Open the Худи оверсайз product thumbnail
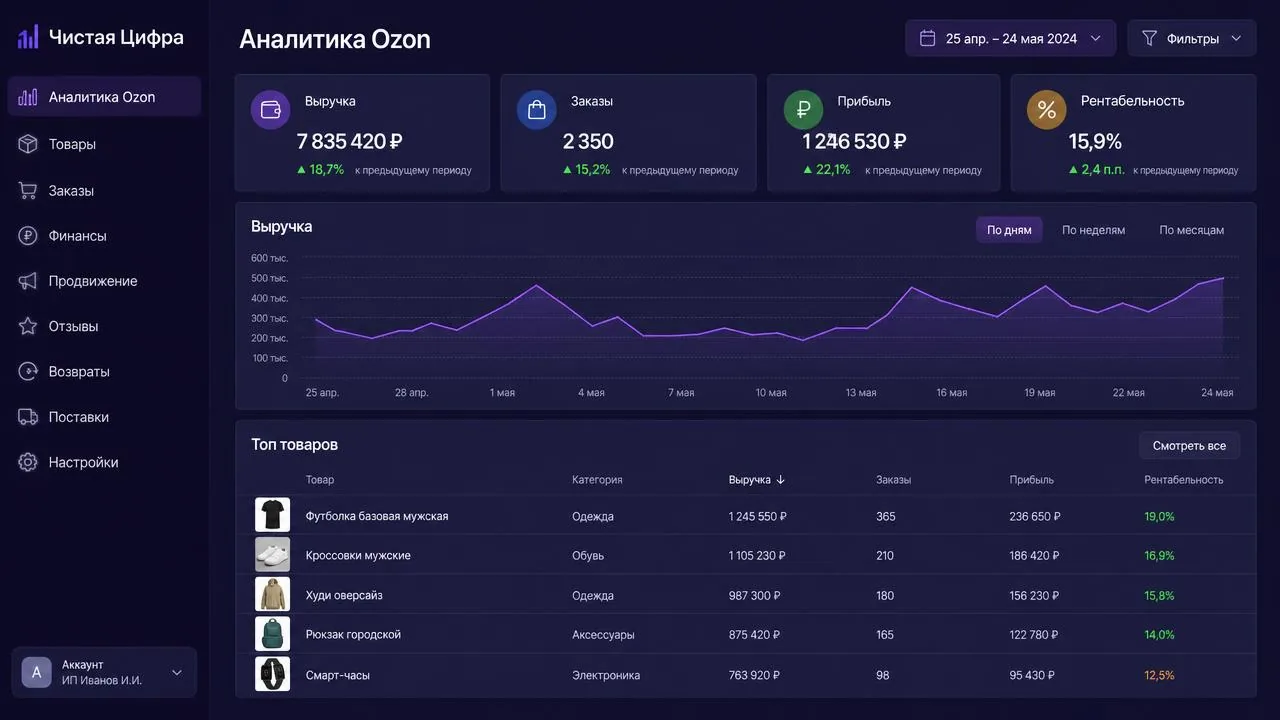 click(x=272, y=594)
